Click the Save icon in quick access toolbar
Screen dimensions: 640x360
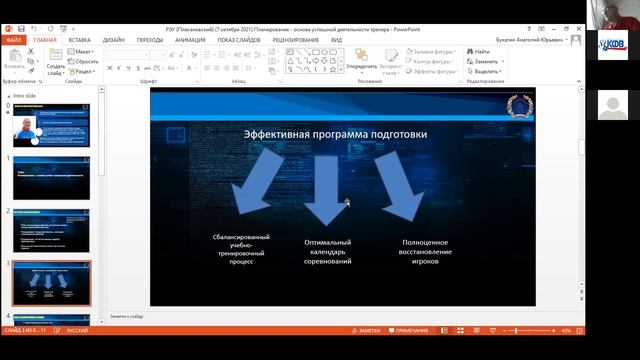[21, 29]
